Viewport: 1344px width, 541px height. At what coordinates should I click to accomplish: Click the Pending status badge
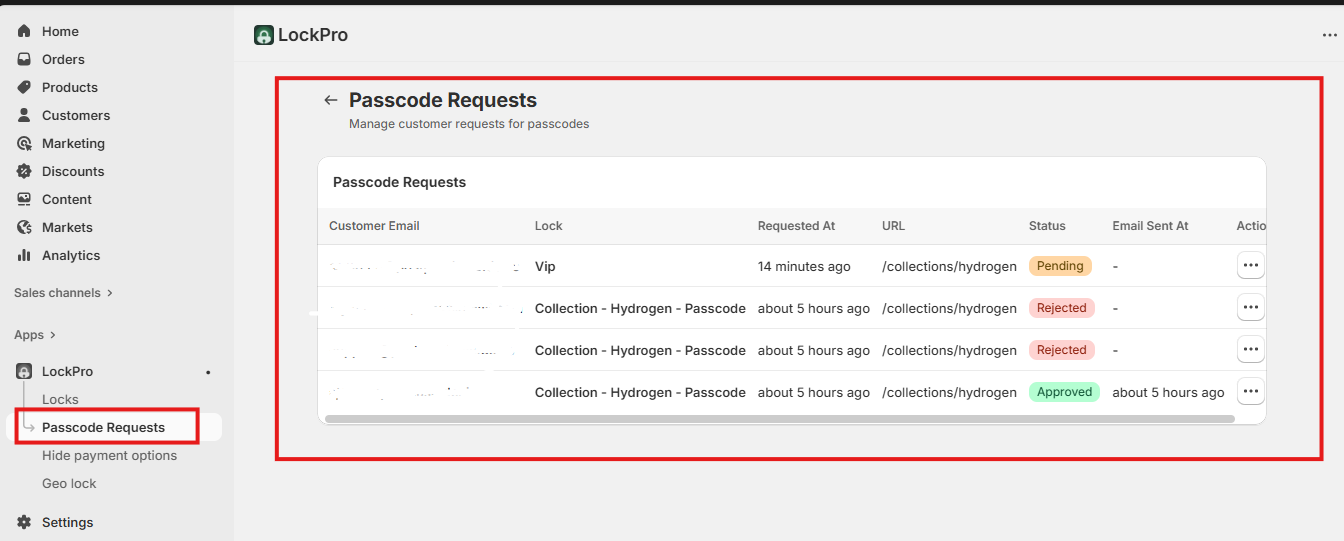click(1060, 266)
